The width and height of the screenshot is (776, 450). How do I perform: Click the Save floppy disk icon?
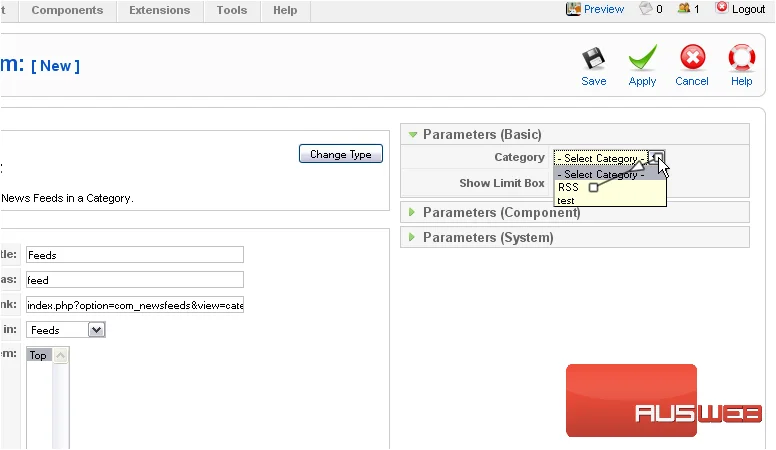coord(593,58)
